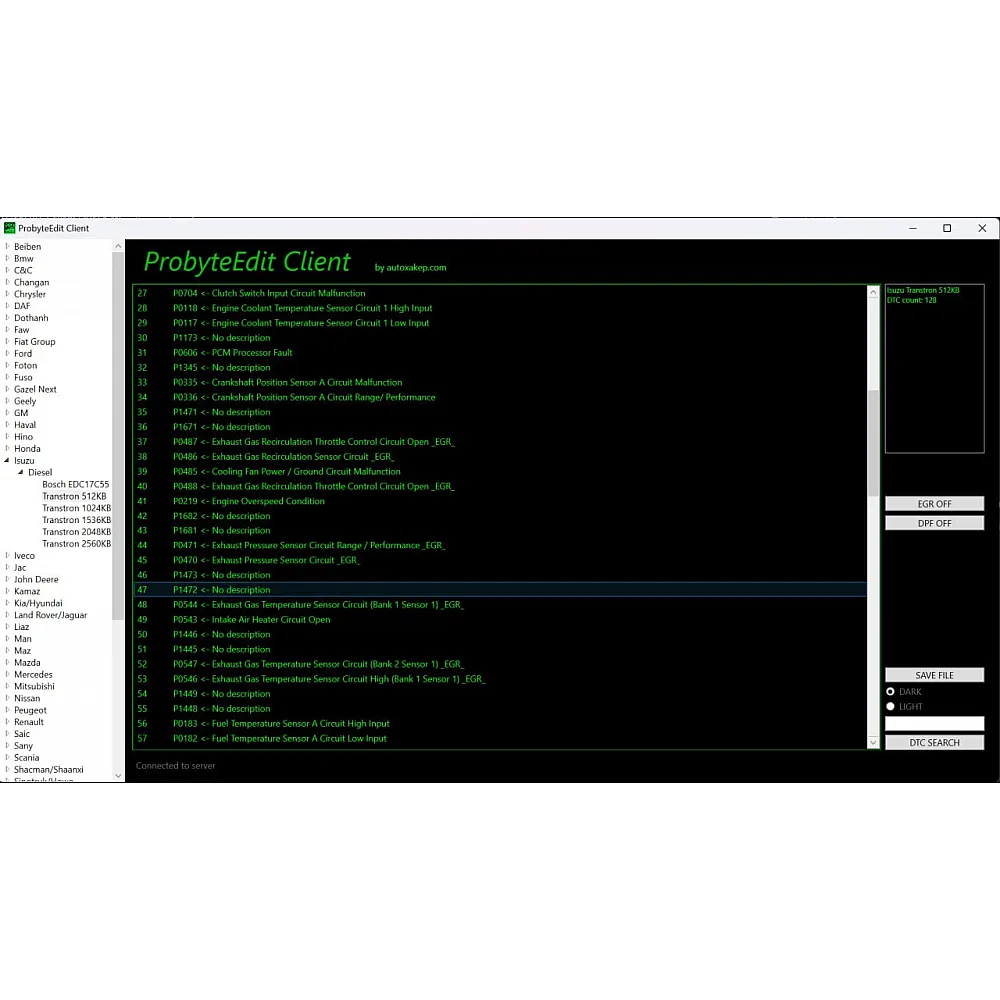Collapse the Diesel subtree under Isuzu

pyautogui.click(x=21, y=473)
